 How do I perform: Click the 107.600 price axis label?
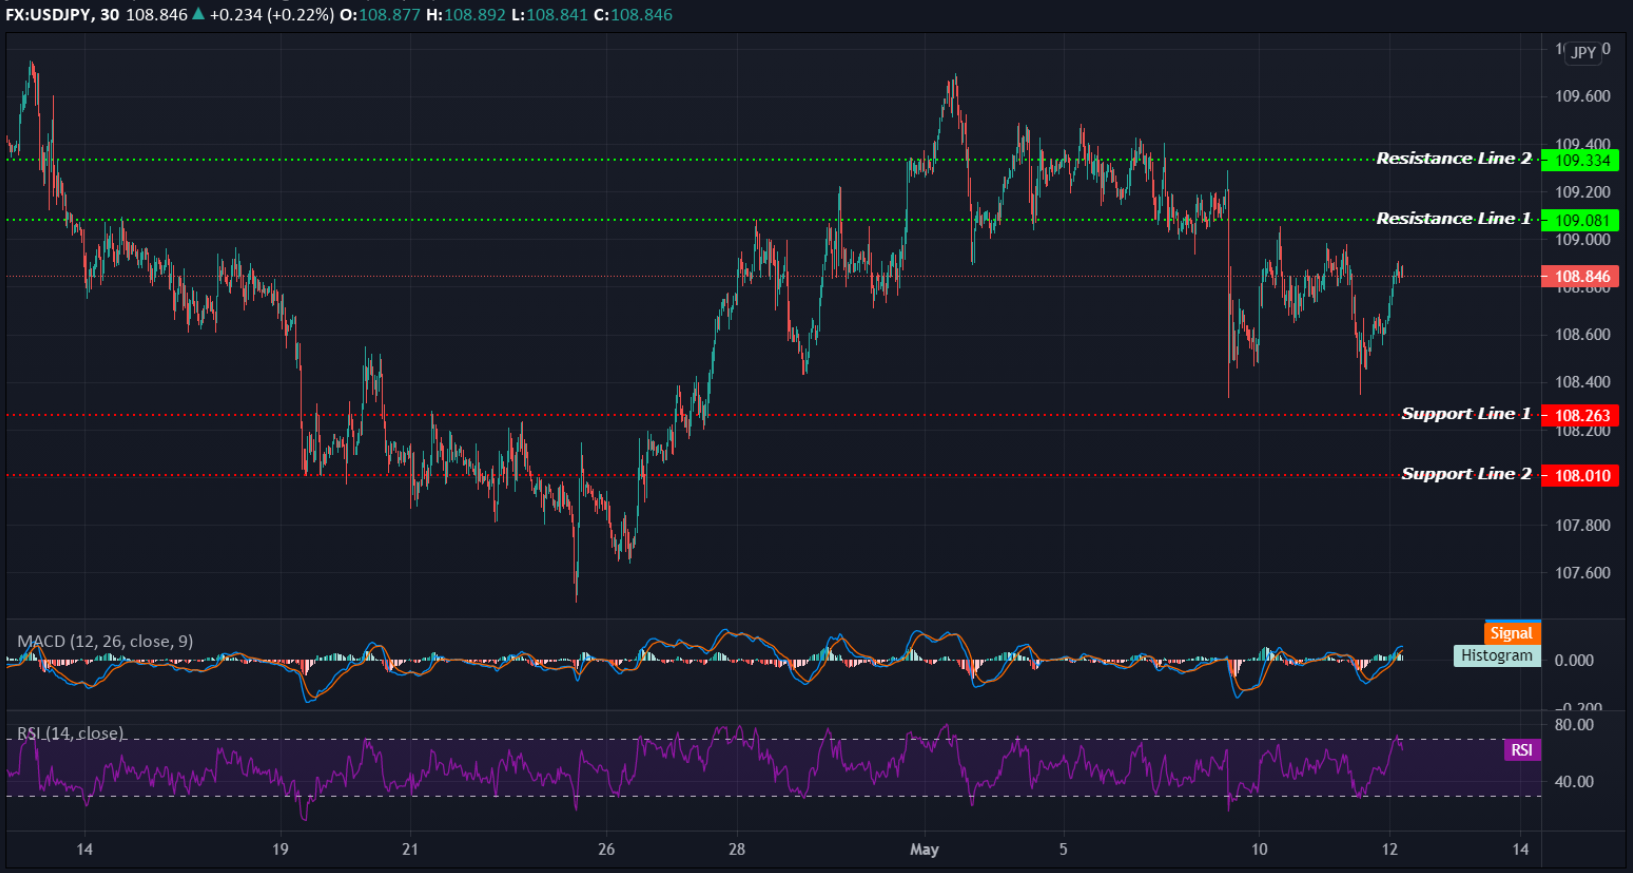pyautogui.click(x=1583, y=573)
